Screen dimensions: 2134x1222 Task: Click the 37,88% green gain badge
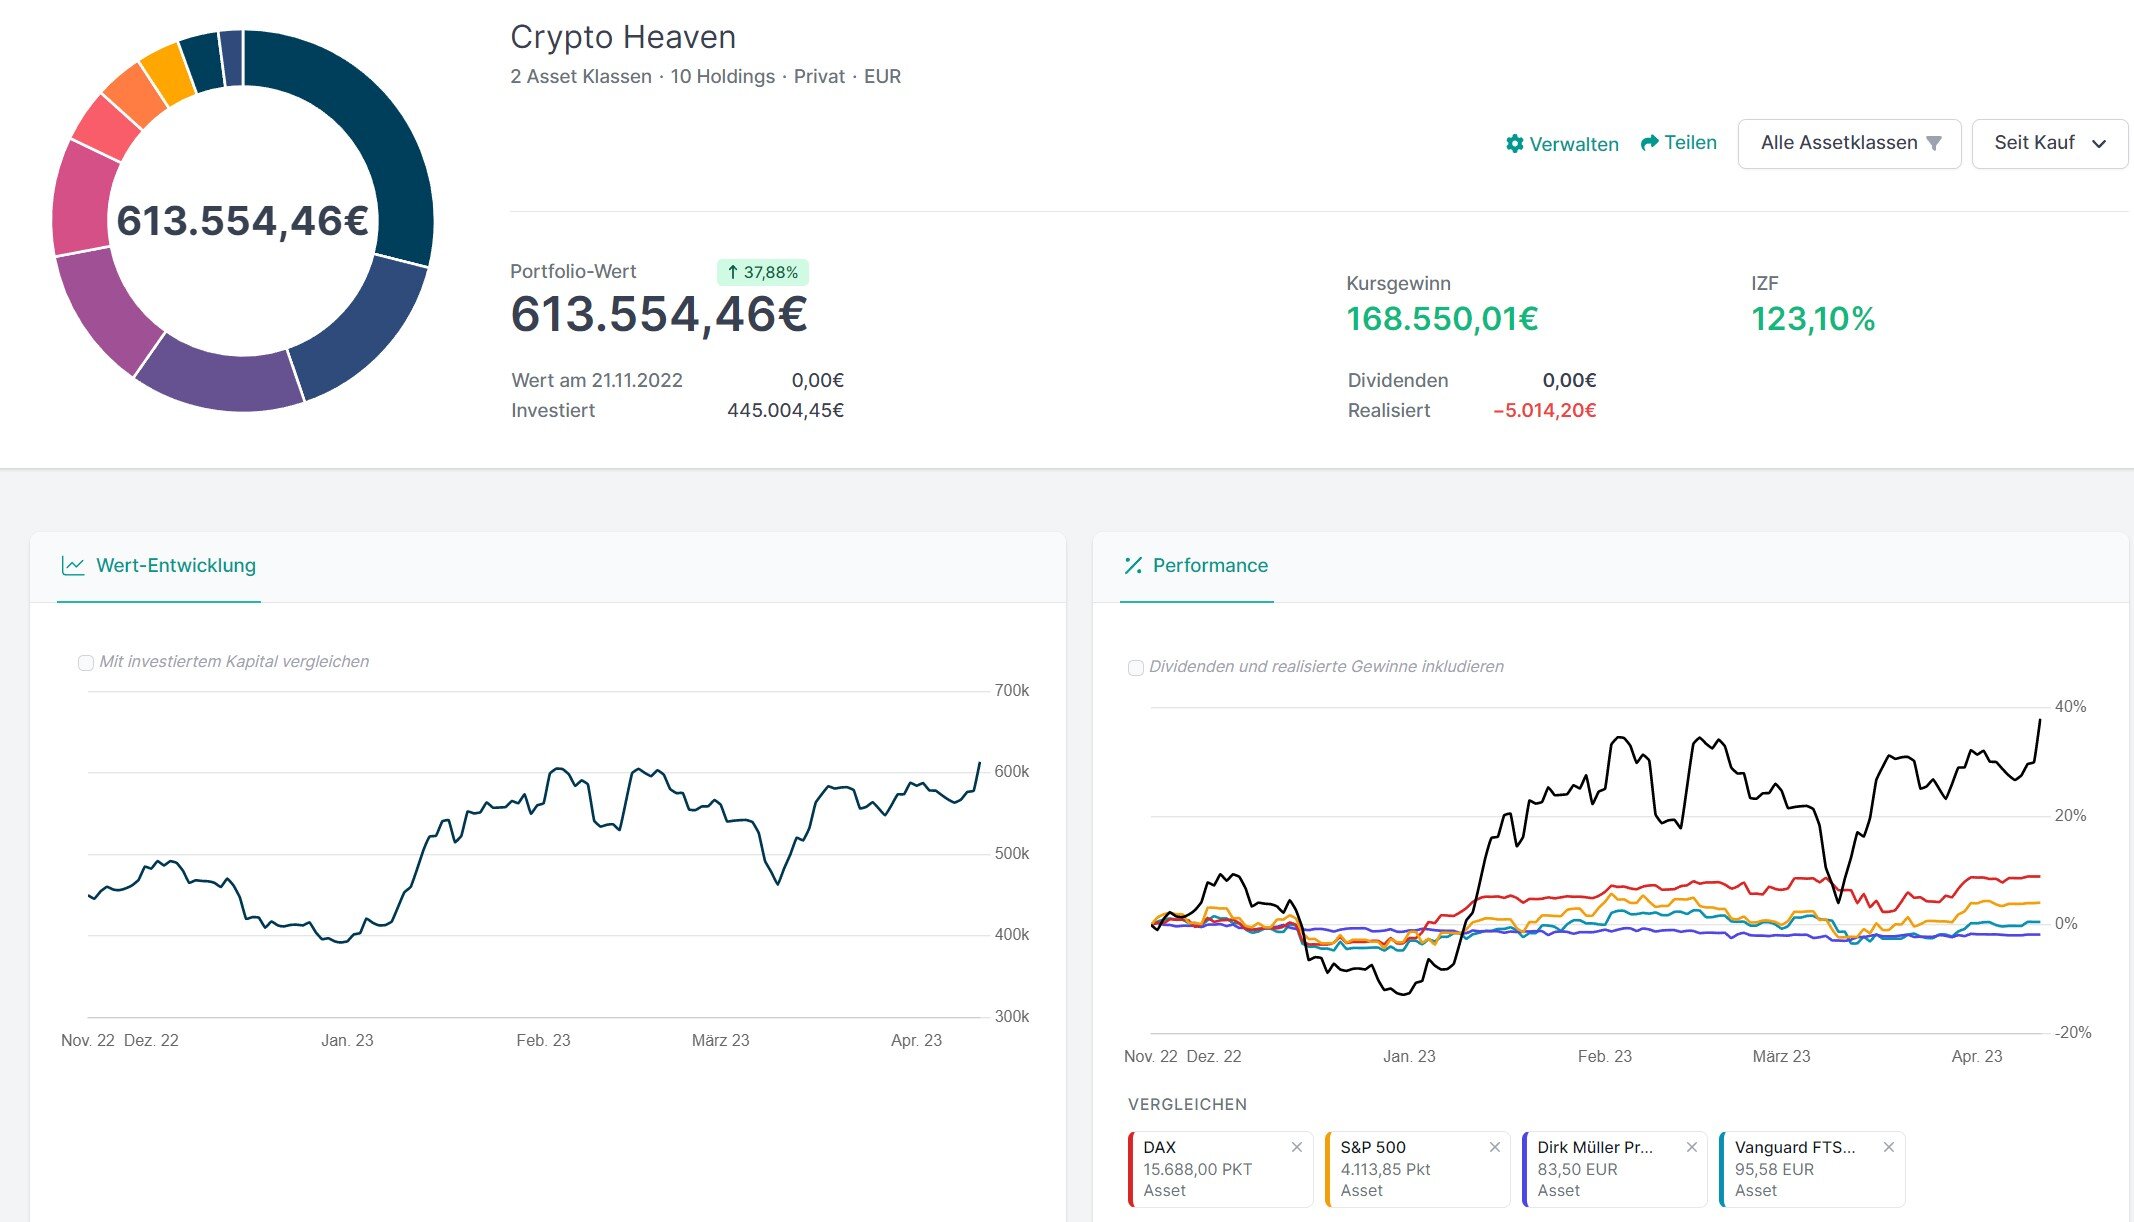(x=762, y=272)
